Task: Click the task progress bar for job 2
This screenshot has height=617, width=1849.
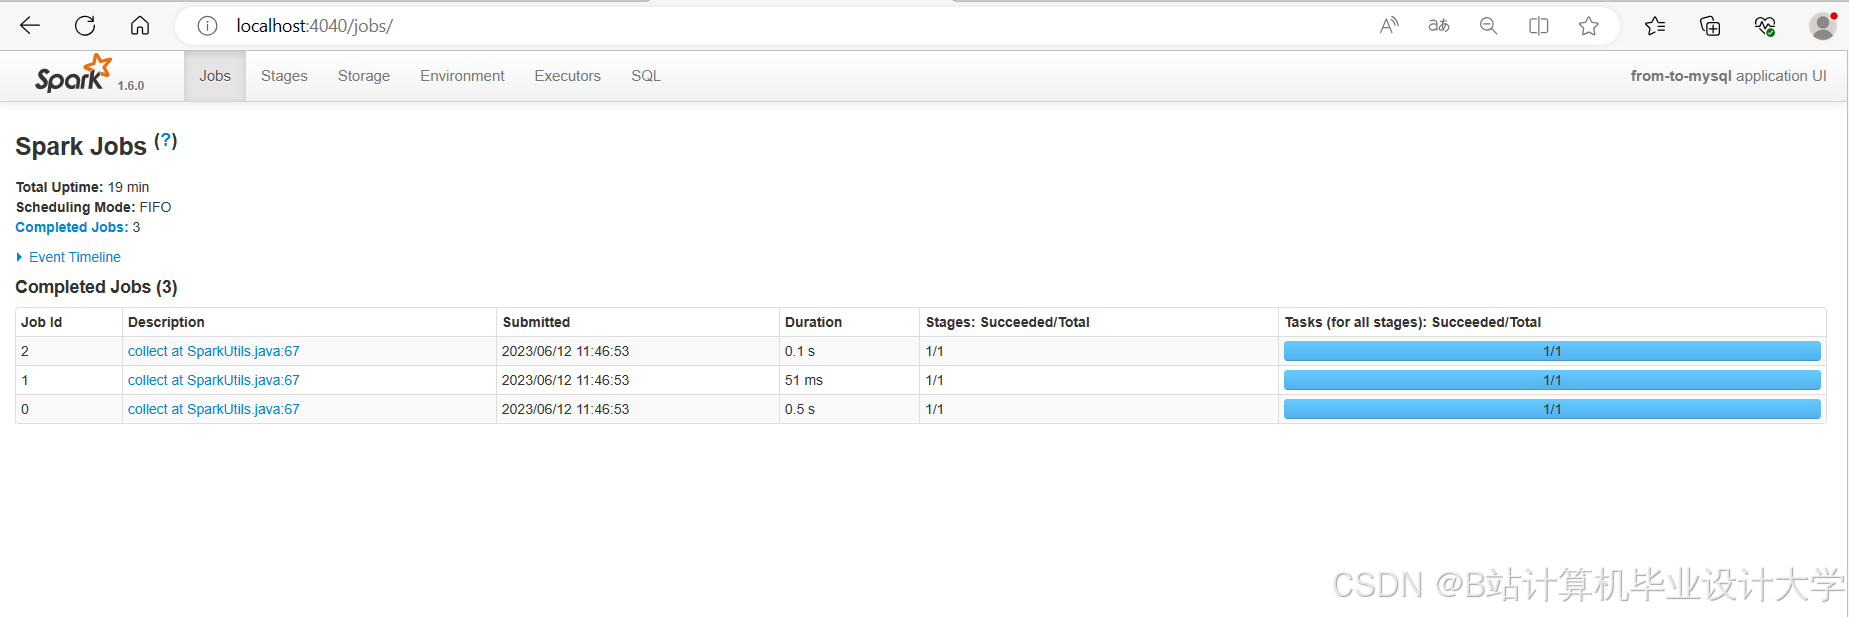Action: click(1552, 351)
